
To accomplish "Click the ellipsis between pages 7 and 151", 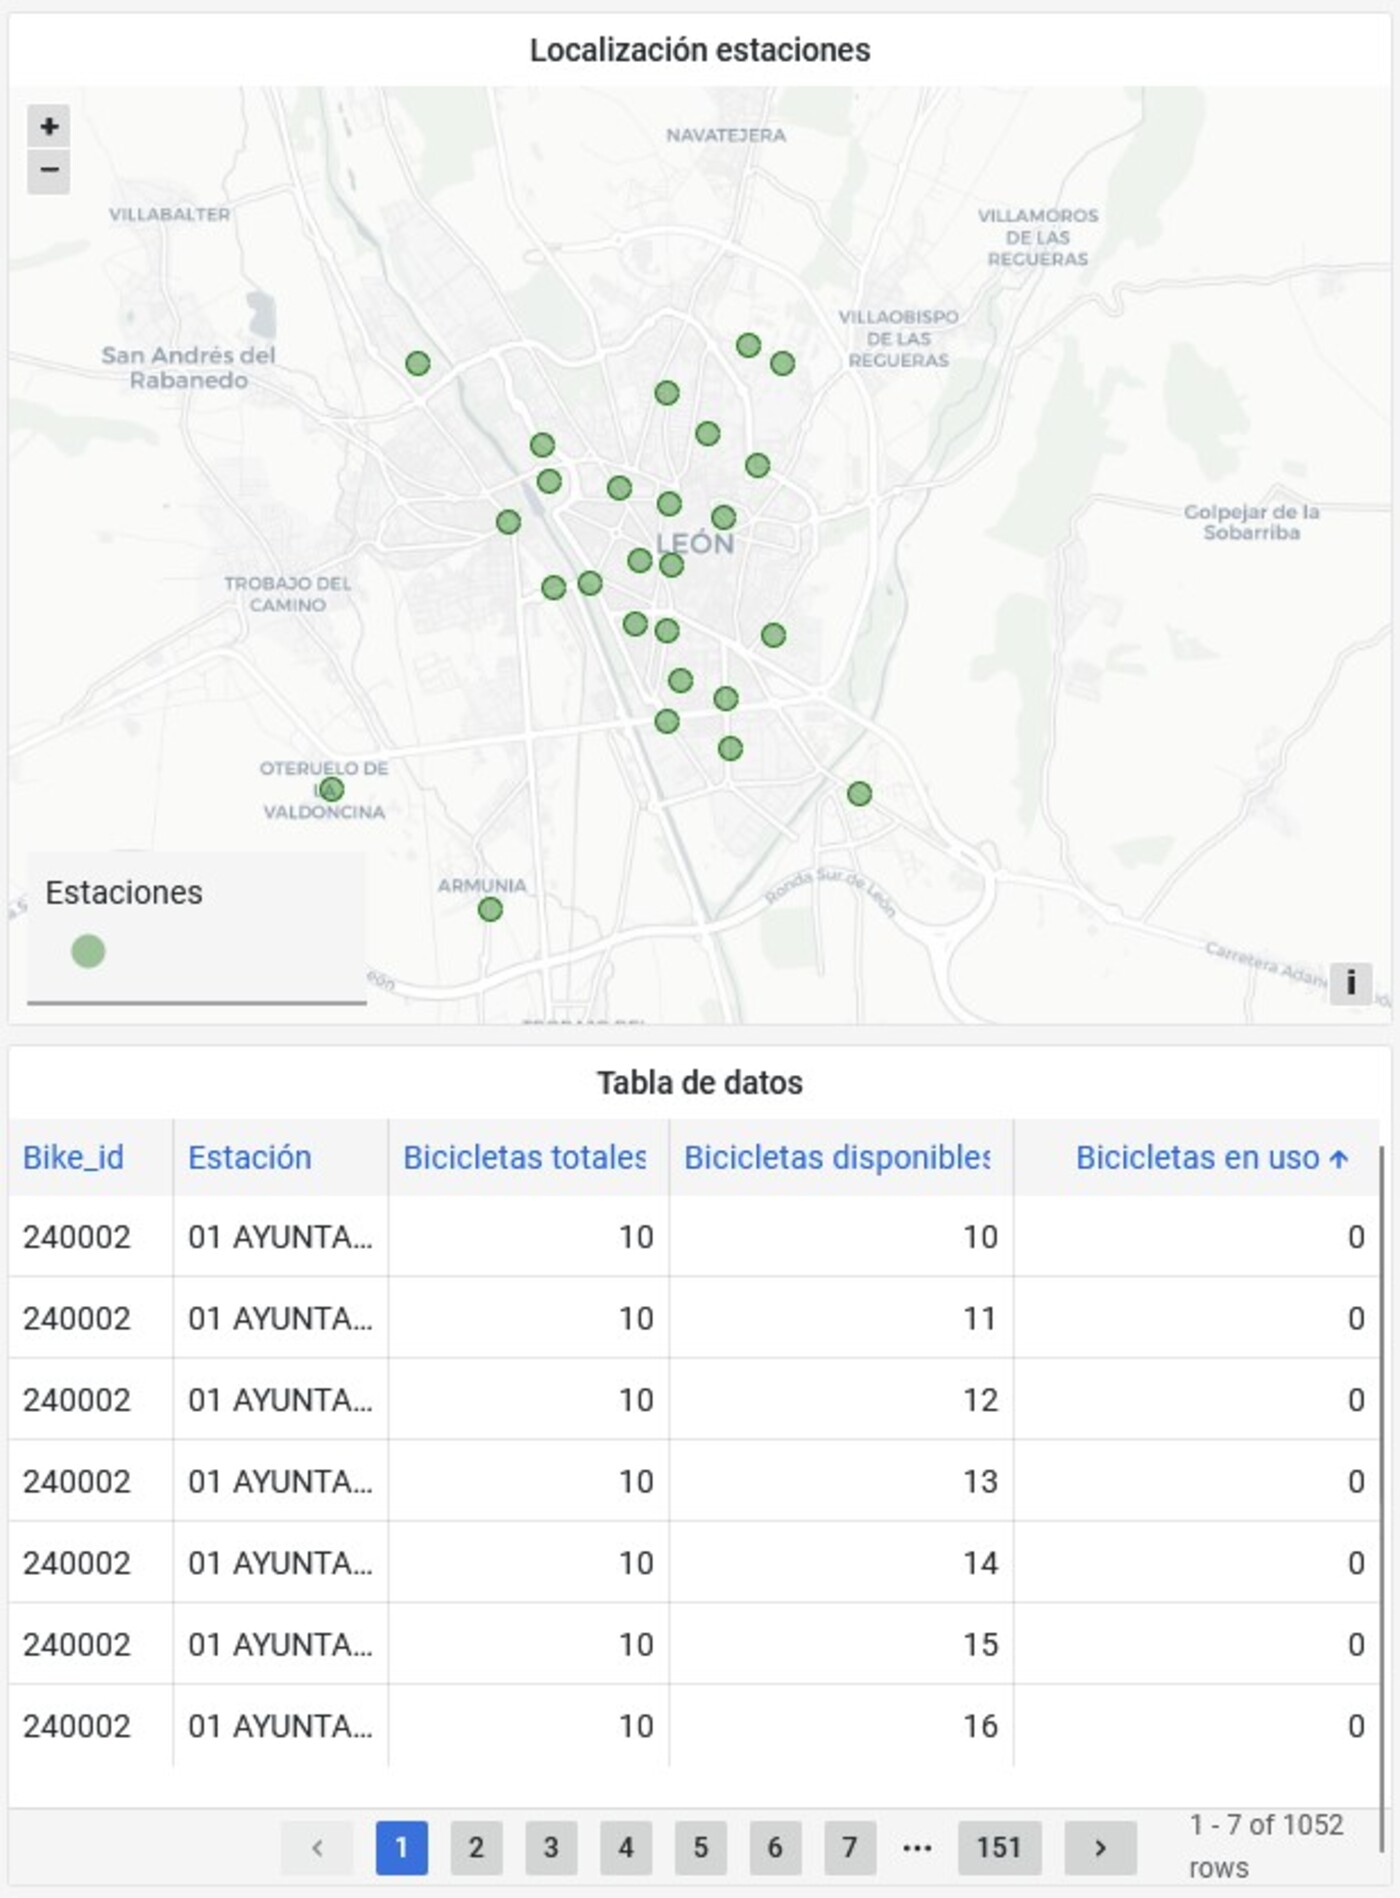I will pyautogui.click(x=917, y=1848).
